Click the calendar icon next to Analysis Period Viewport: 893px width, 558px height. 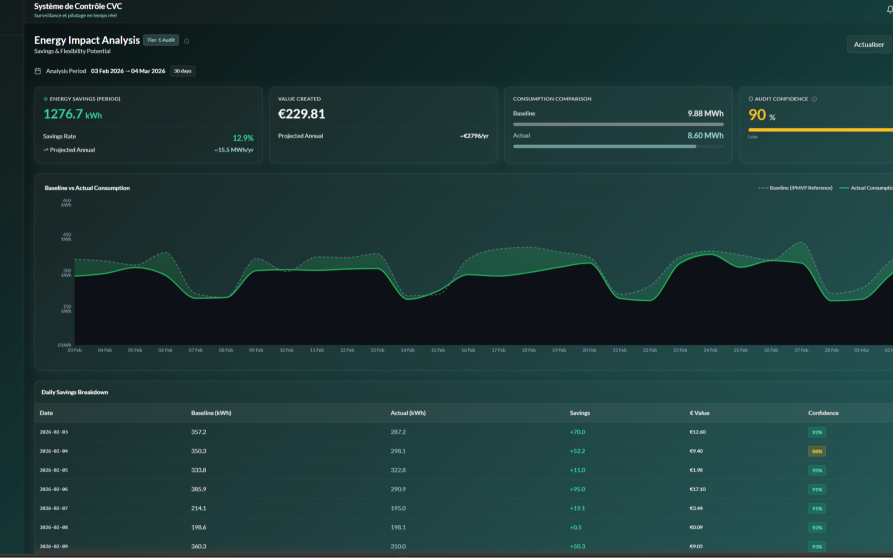click(38, 71)
